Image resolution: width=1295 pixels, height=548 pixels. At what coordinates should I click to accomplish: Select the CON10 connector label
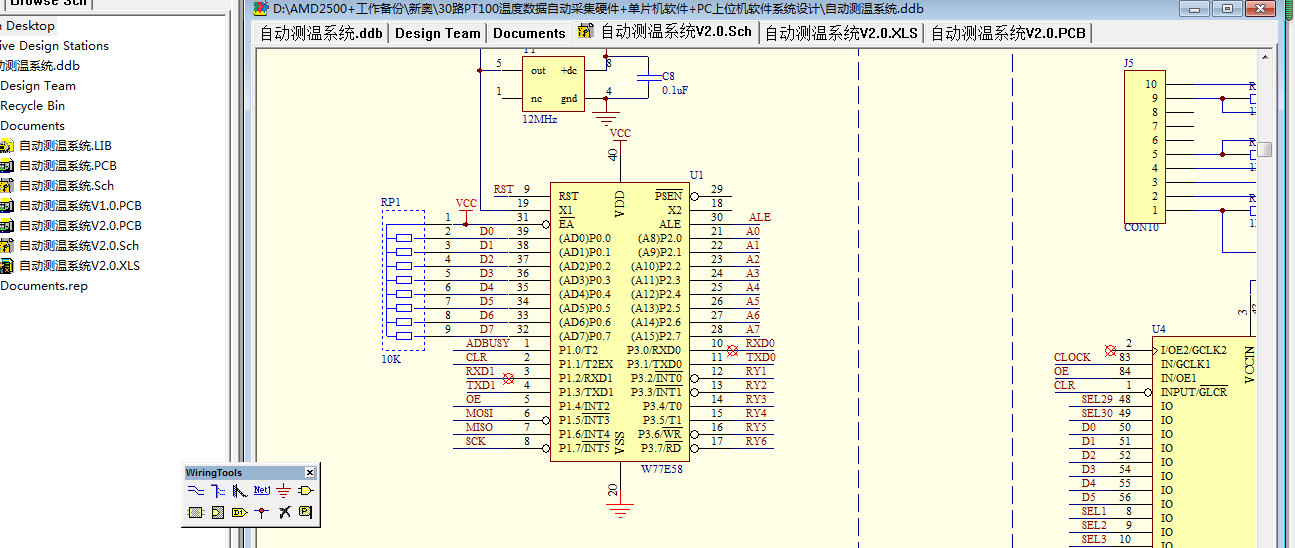1141,227
